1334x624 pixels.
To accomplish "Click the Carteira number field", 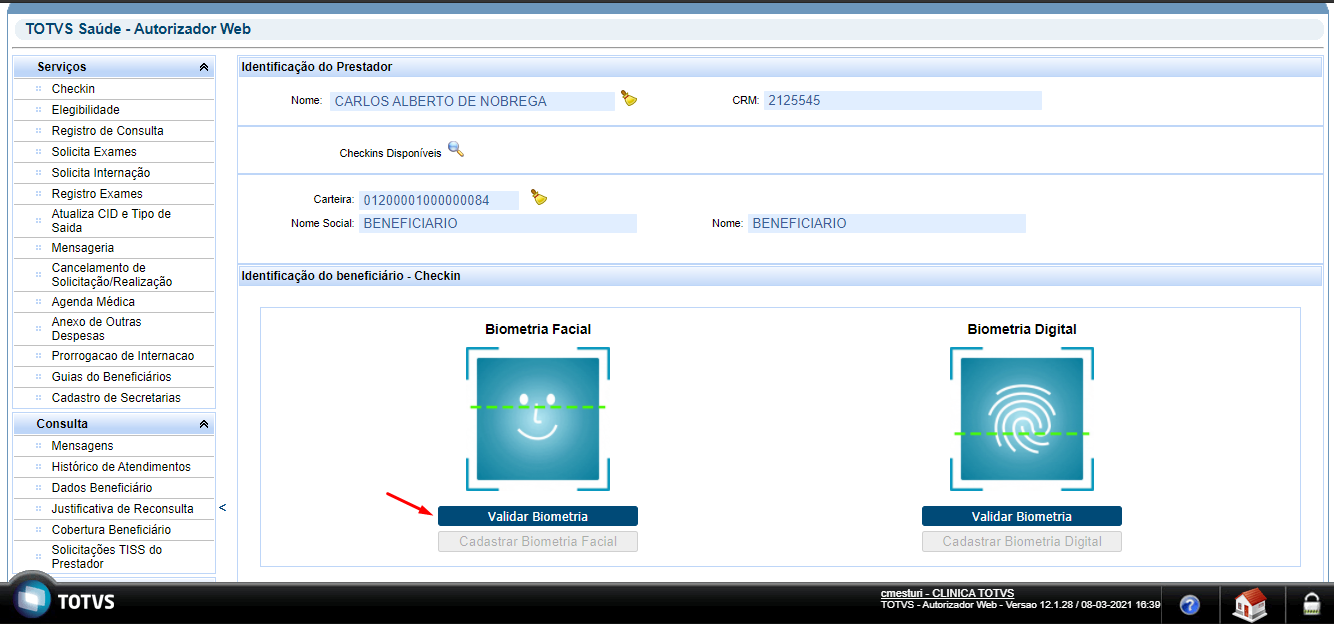I will point(439,200).
